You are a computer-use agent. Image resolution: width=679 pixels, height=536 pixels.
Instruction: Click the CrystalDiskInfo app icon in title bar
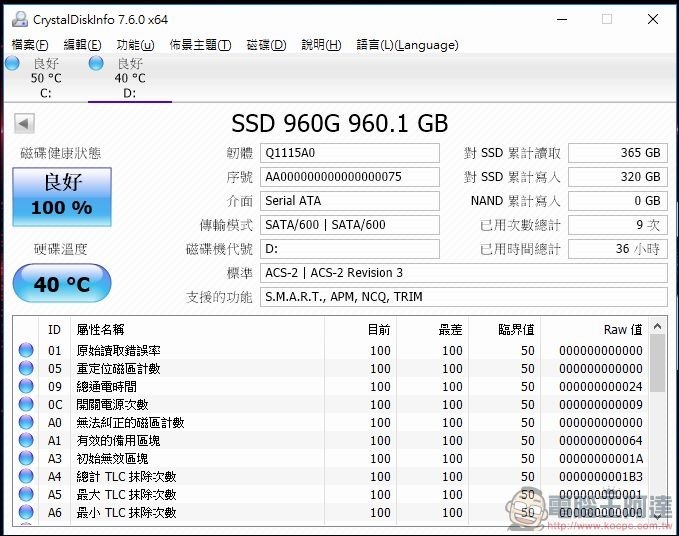pyautogui.click(x=20, y=19)
